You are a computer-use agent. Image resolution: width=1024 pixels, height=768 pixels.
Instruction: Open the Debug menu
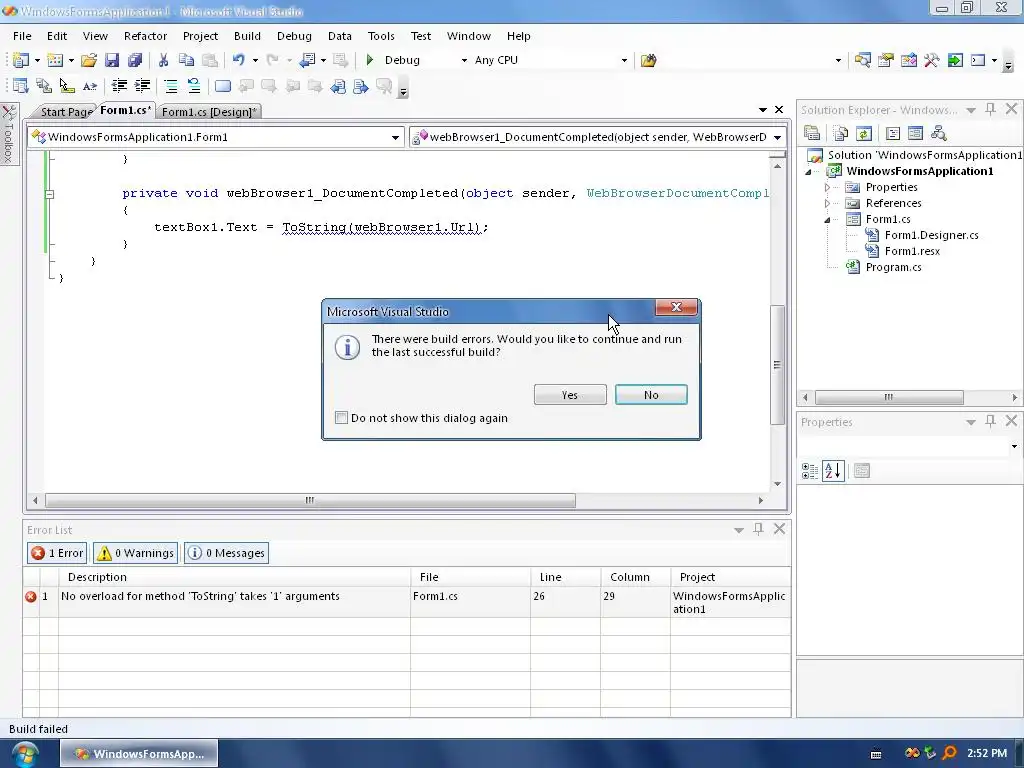[x=294, y=36]
